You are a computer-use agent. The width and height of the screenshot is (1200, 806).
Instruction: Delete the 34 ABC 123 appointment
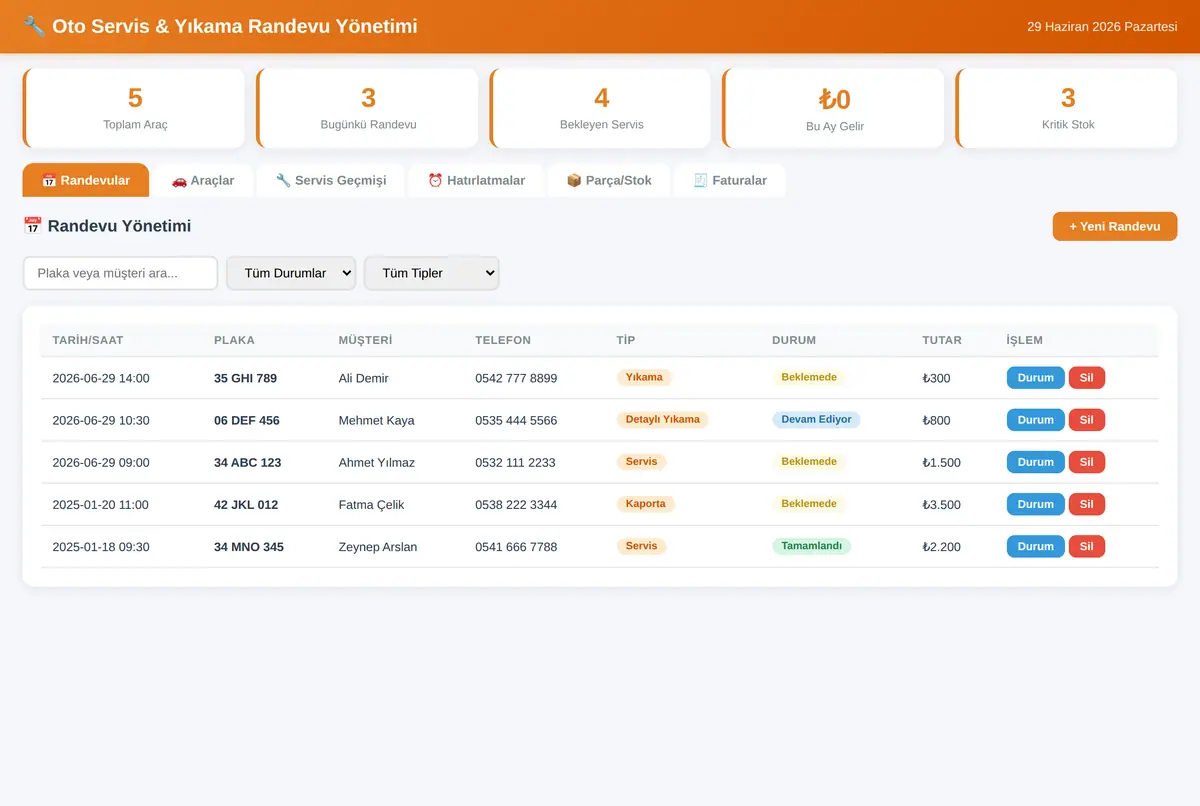pos(1087,462)
